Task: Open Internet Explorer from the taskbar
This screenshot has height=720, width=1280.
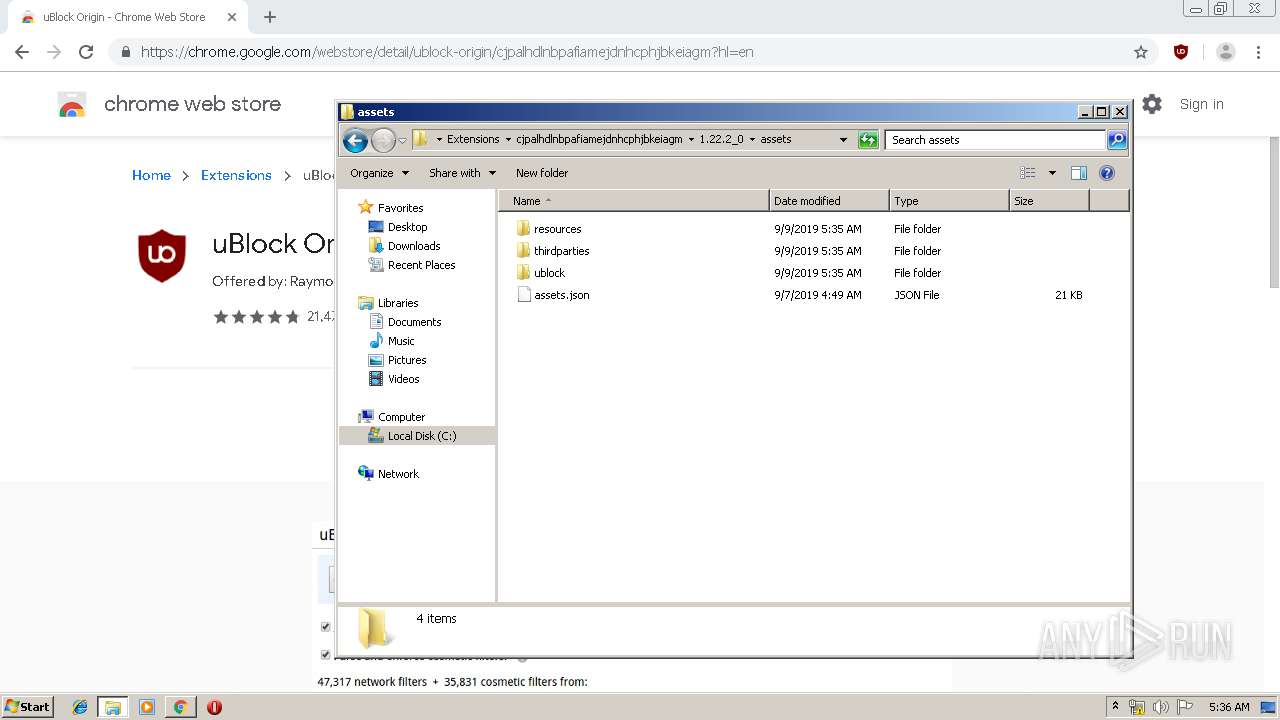Action: (x=80, y=707)
